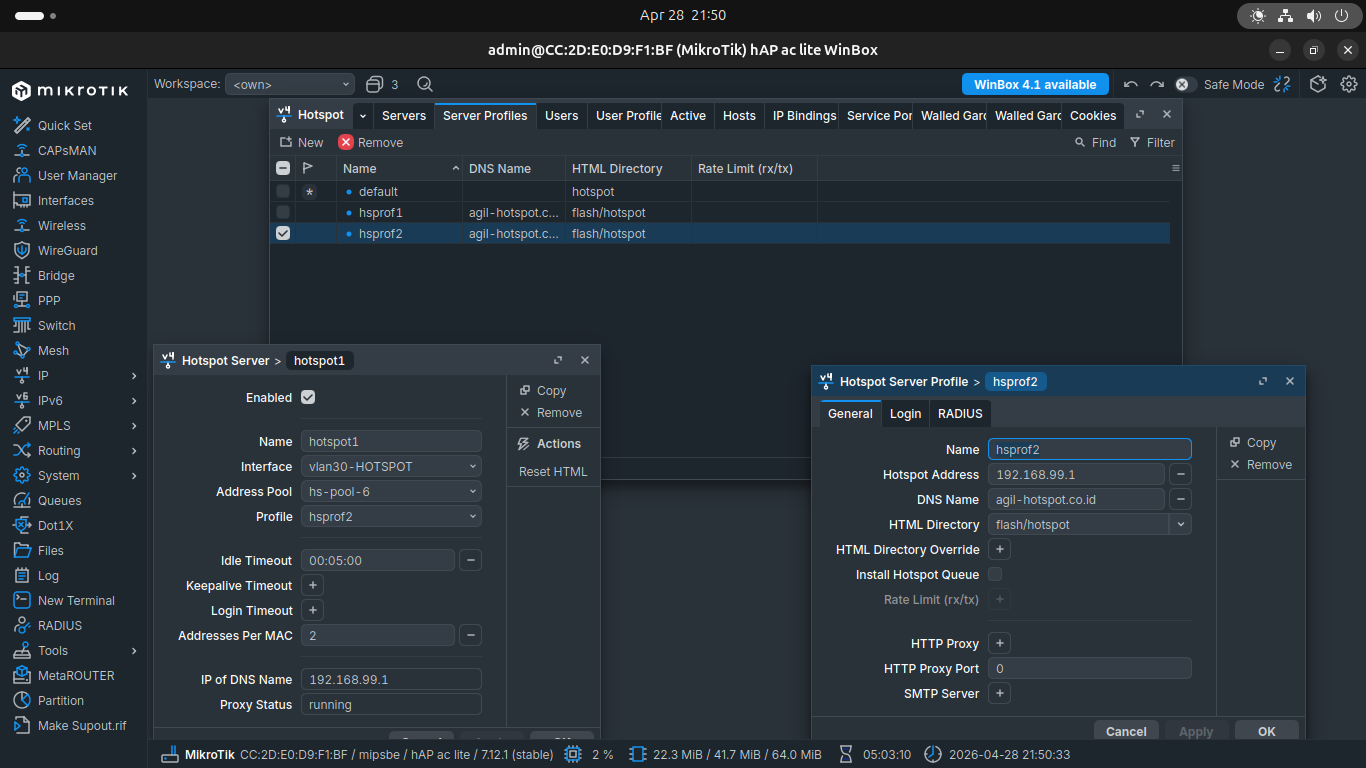Open the clock showing Apr 28 21:50
This screenshot has width=1366, height=768.
click(x=683, y=16)
